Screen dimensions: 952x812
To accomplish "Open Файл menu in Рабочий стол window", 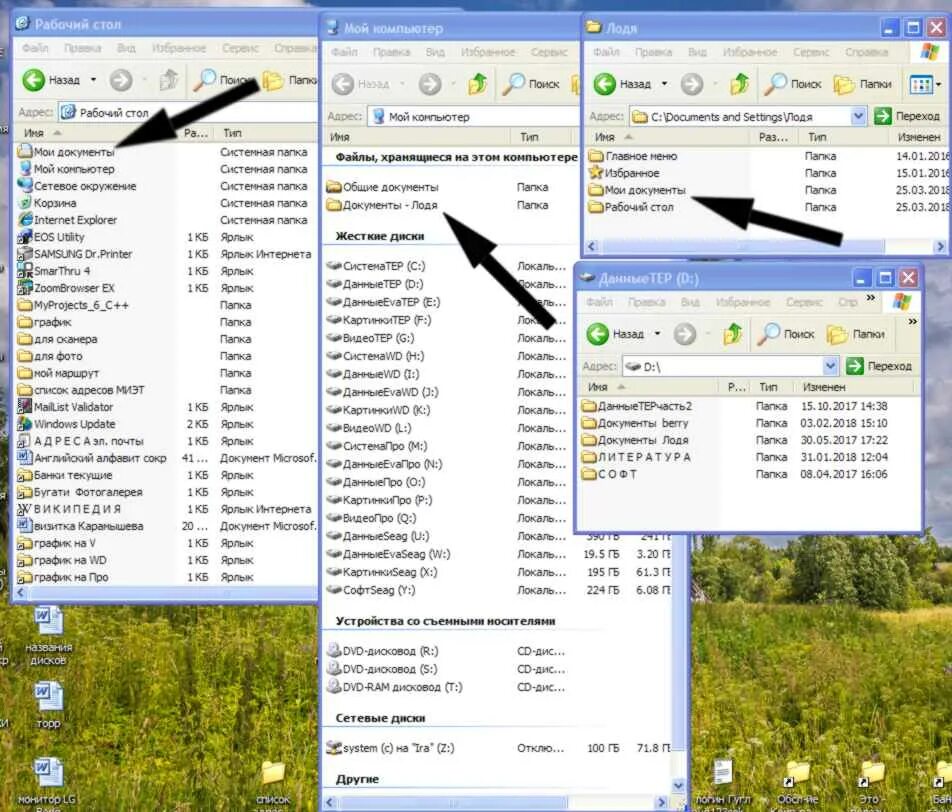I will 35,48.
